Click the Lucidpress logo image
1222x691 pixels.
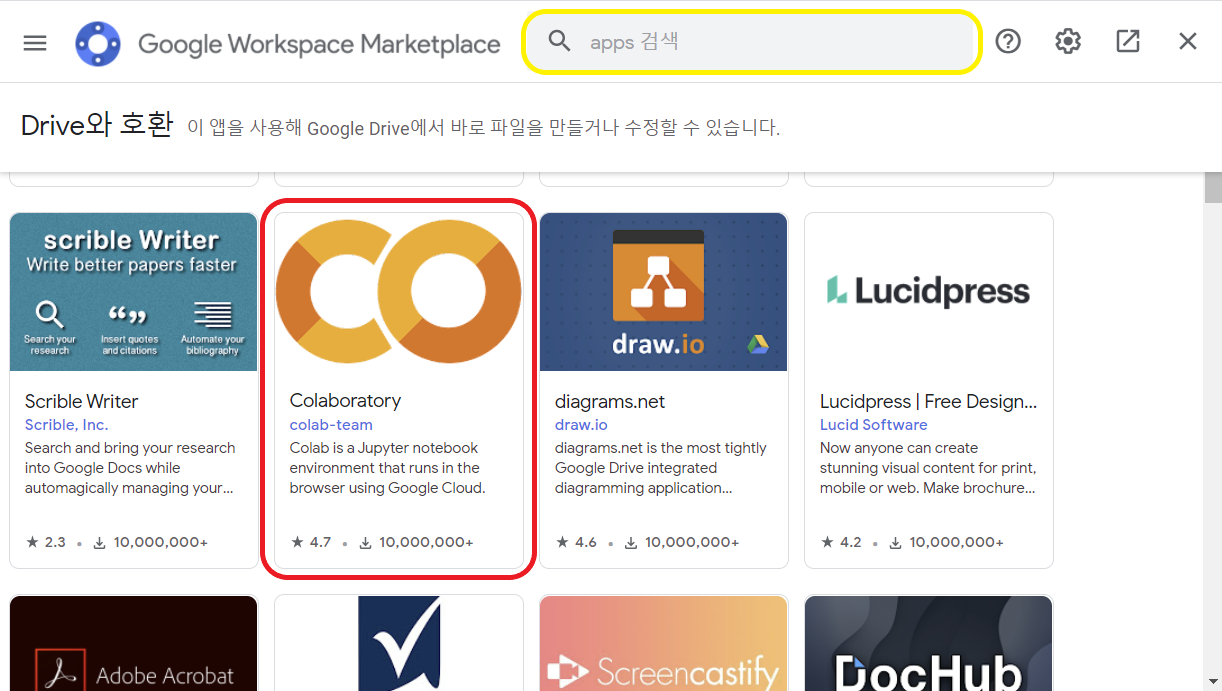coord(929,292)
